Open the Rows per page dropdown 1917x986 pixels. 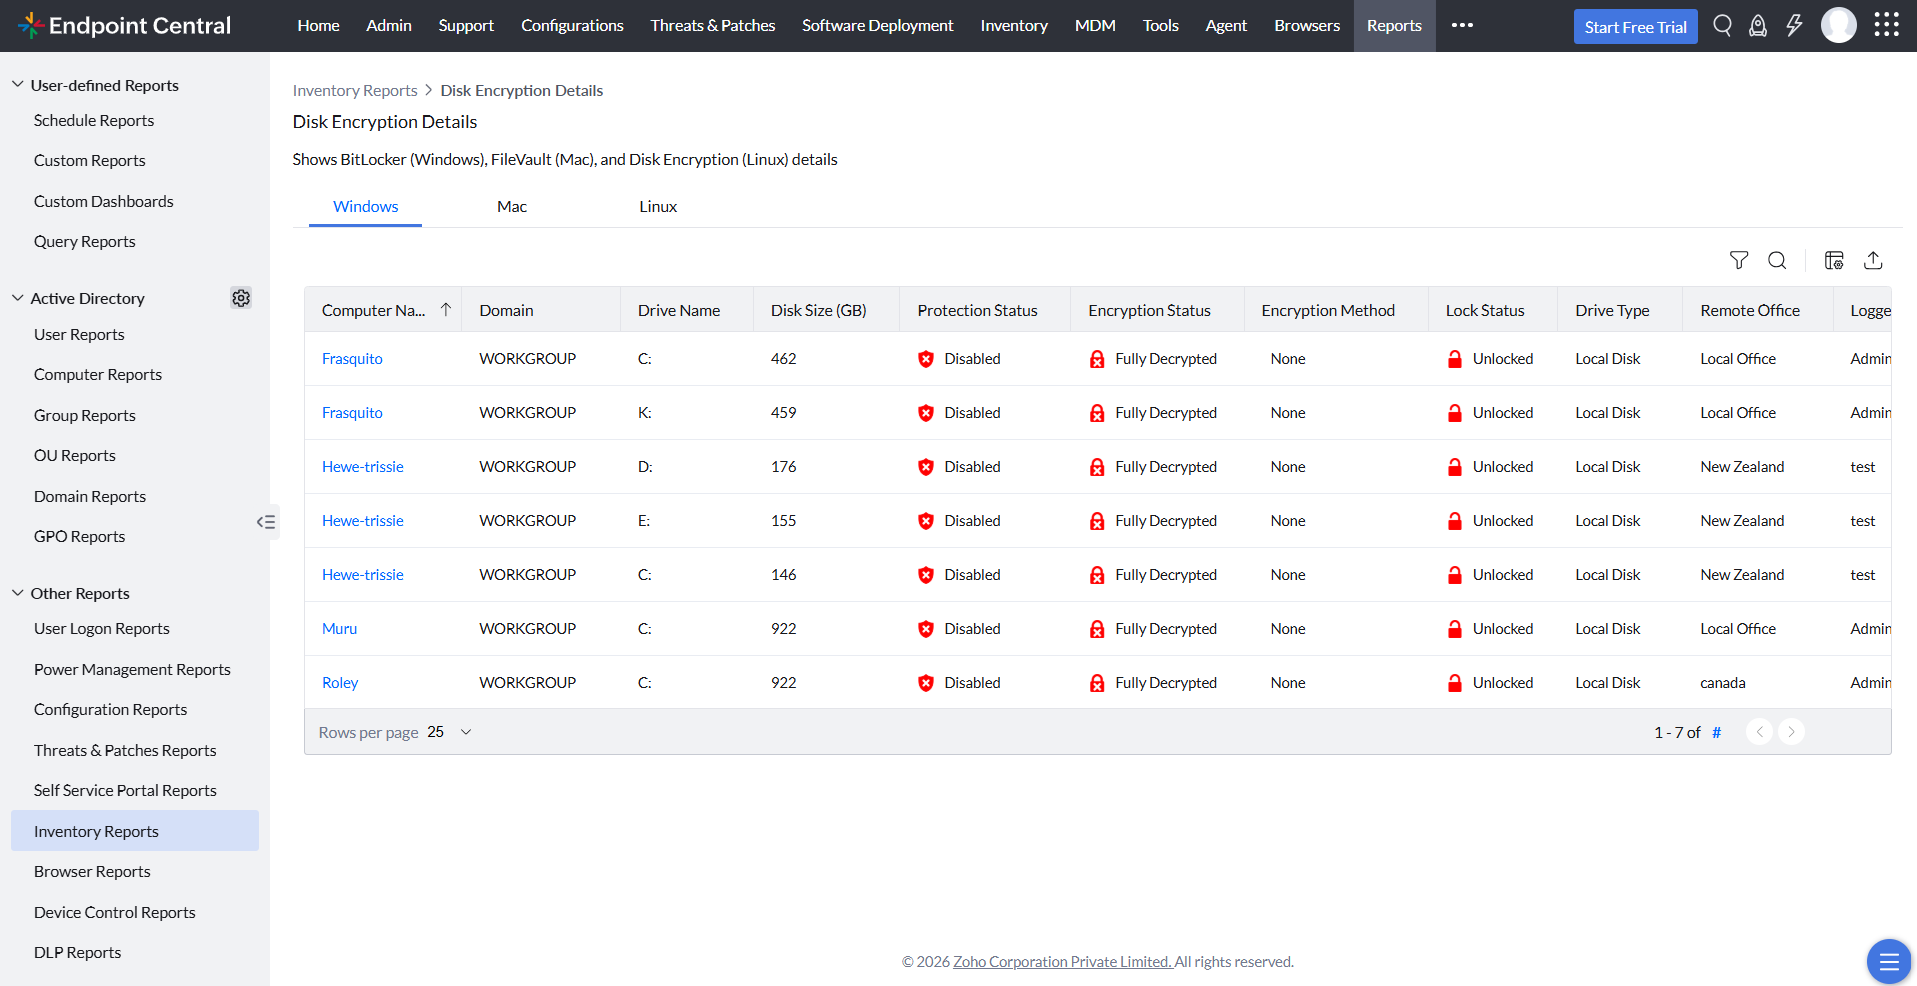(x=450, y=732)
